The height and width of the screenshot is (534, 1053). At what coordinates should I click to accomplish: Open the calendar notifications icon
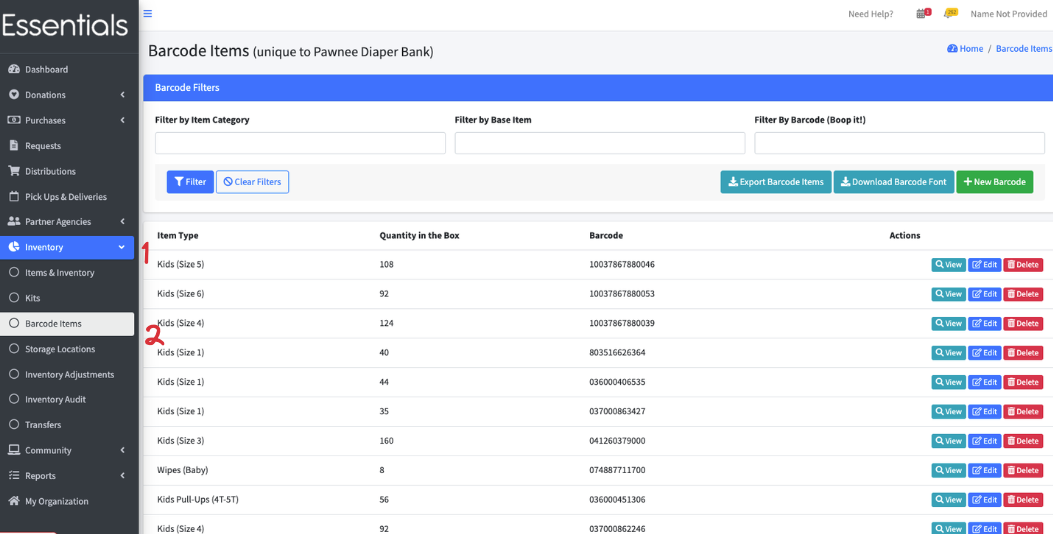tap(923, 13)
